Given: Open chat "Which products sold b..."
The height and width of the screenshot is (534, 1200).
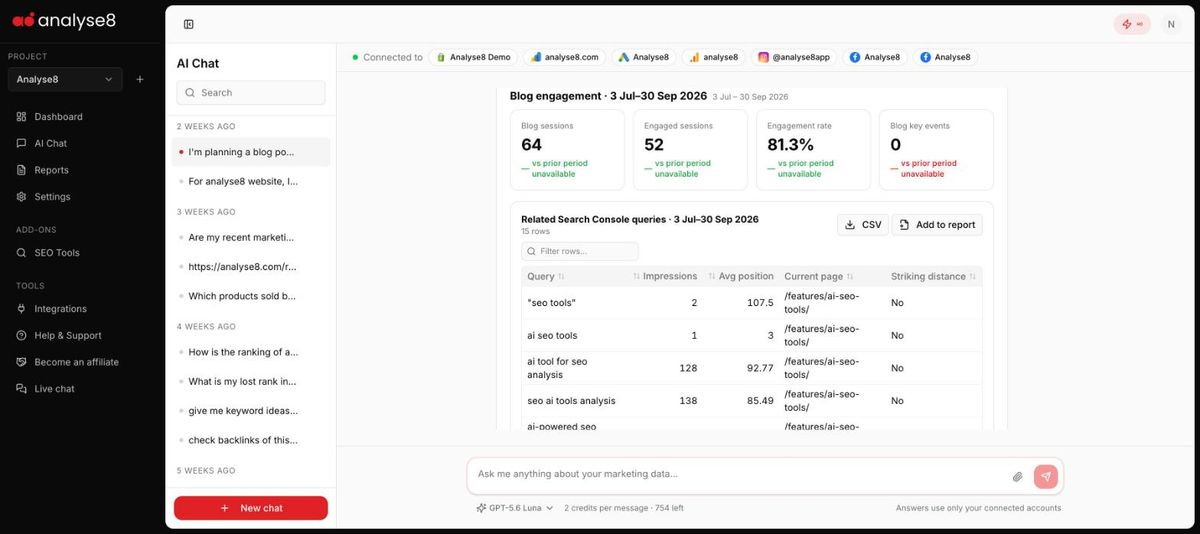Looking at the screenshot, I should pos(251,296).
